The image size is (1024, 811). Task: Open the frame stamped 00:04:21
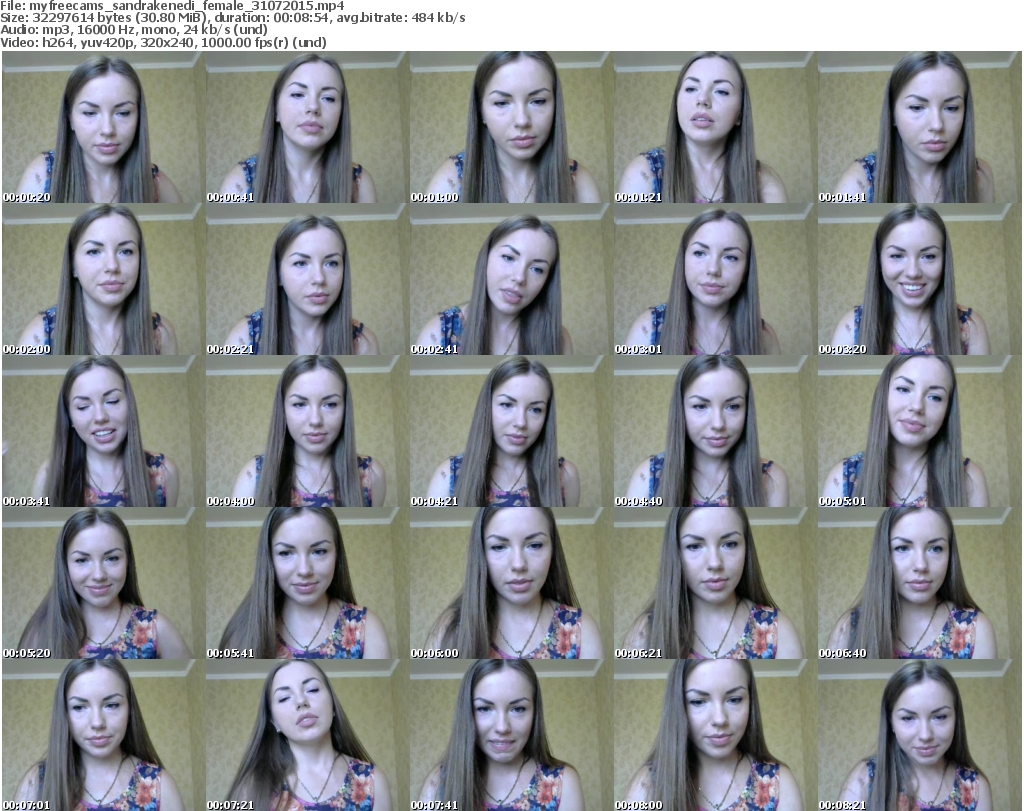point(511,432)
